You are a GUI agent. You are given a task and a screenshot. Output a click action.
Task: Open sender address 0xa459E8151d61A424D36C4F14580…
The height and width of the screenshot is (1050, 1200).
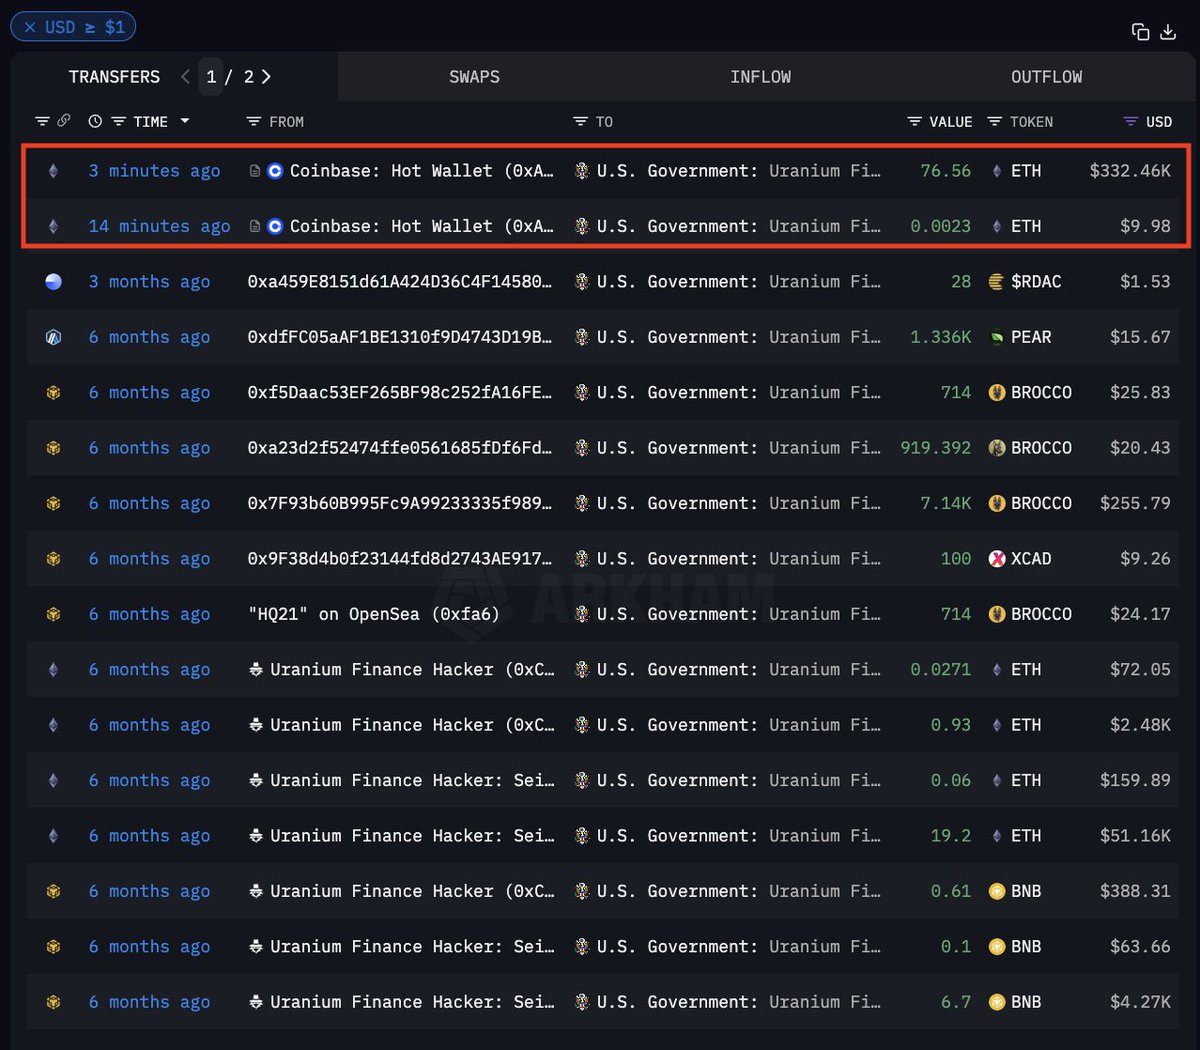[399, 282]
